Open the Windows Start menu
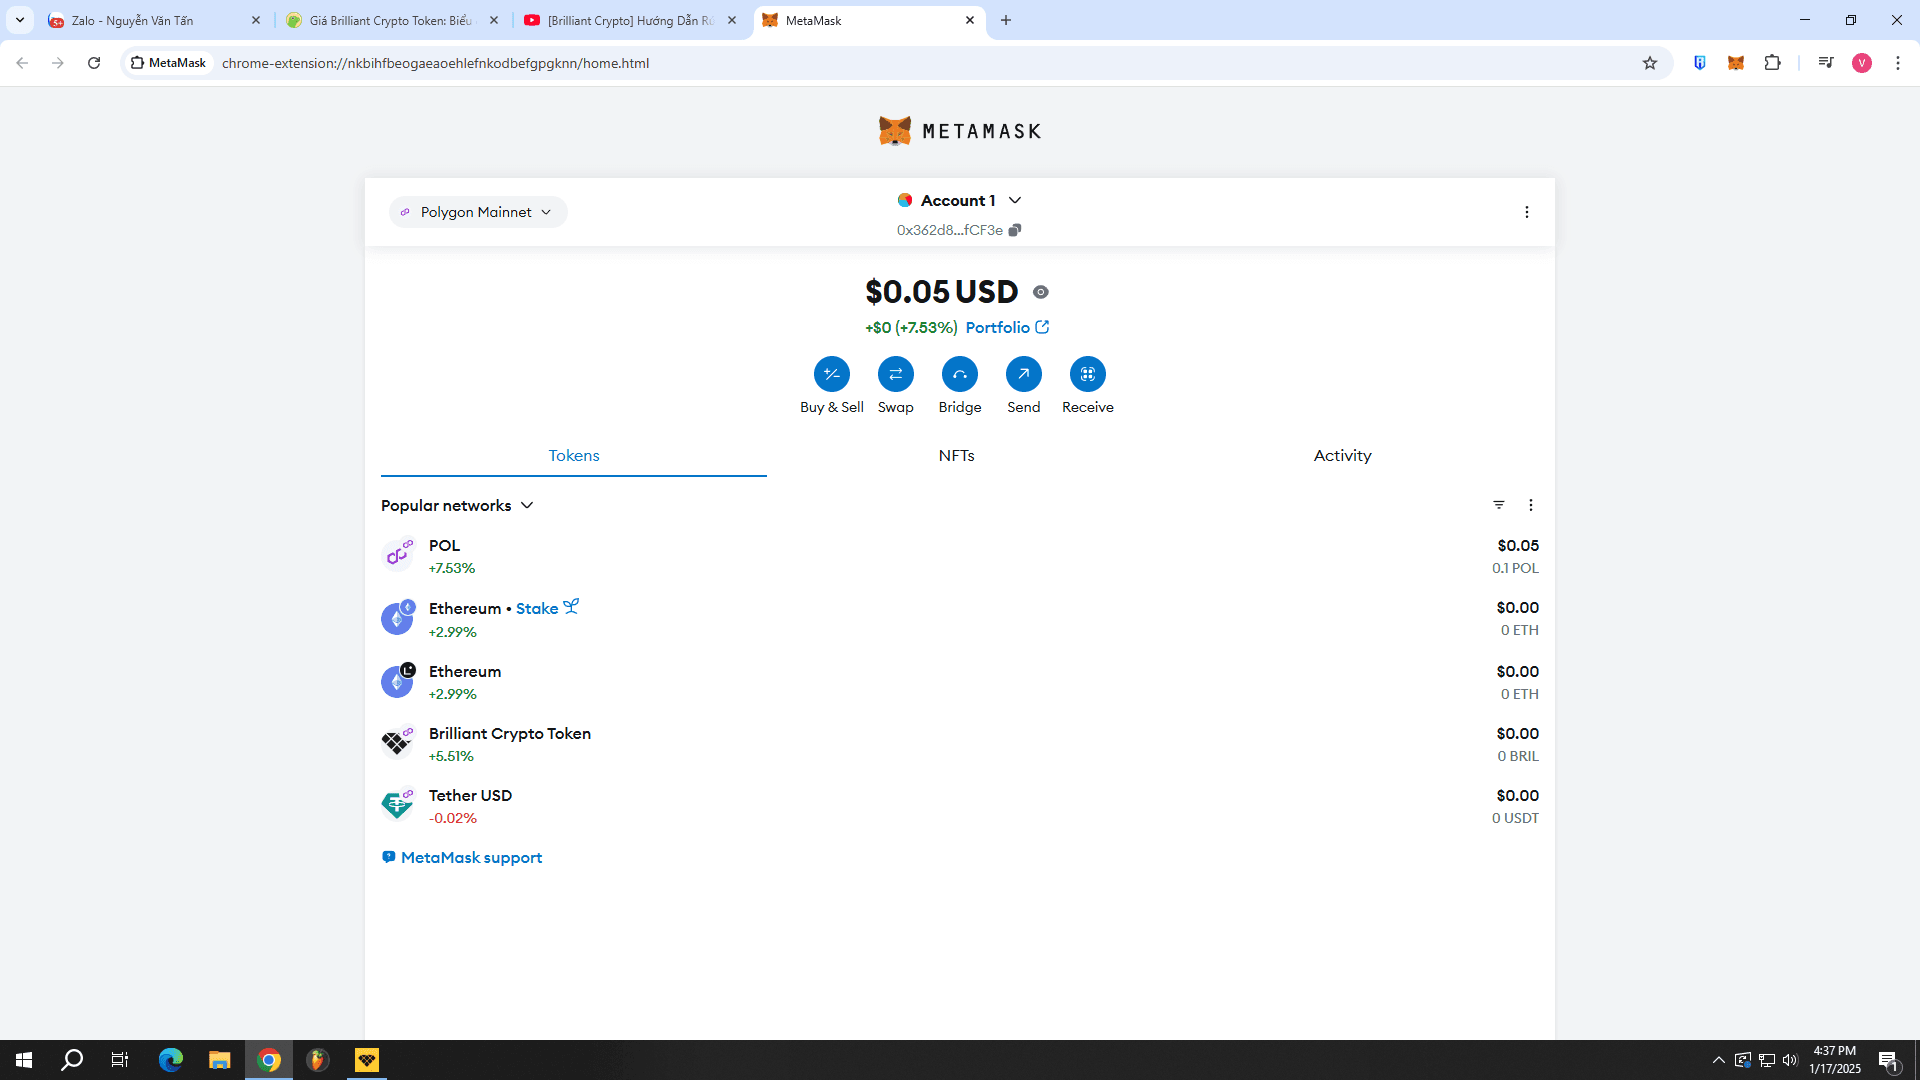The height and width of the screenshot is (1080, 1920). pyautogui.click(x=24, y=1060)
